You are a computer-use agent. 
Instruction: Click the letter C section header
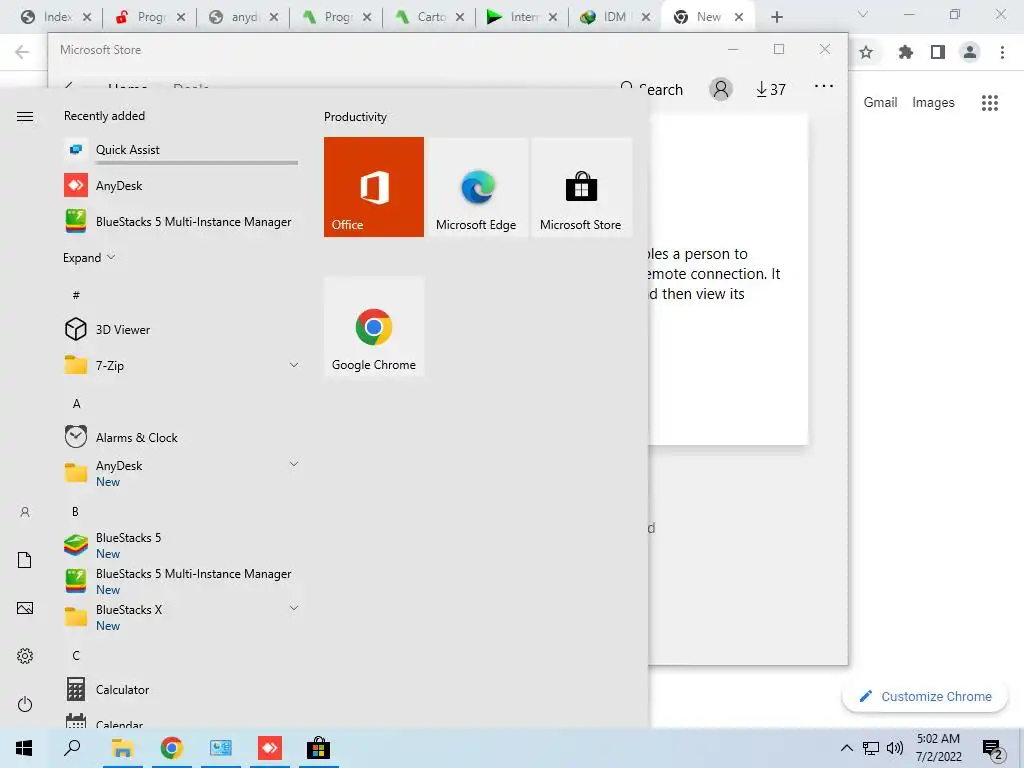tap(76, 655)
